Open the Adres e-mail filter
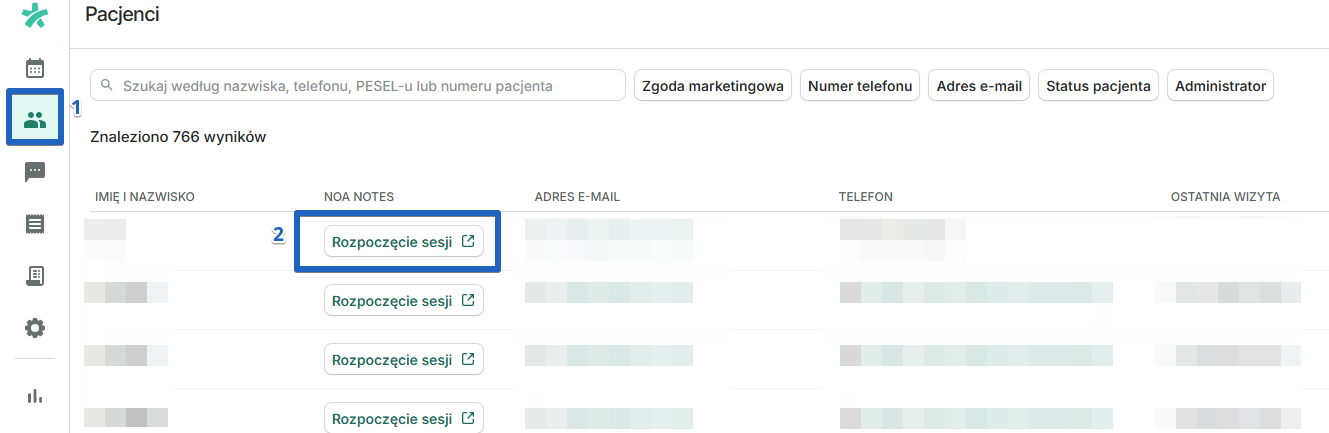Viewport: 1329px width, 433px height. pyautogui.click(x=979, y=86)
